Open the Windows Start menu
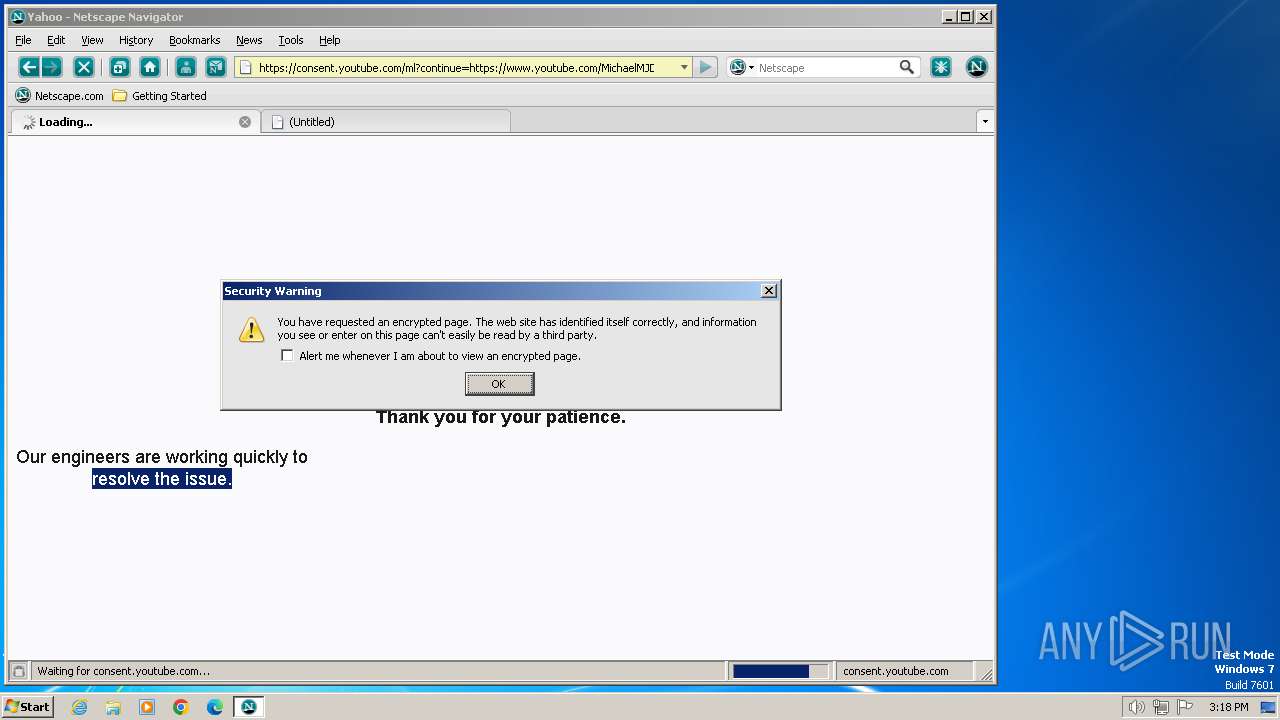Screen dimensions: 1280x720 coord(27,707)
